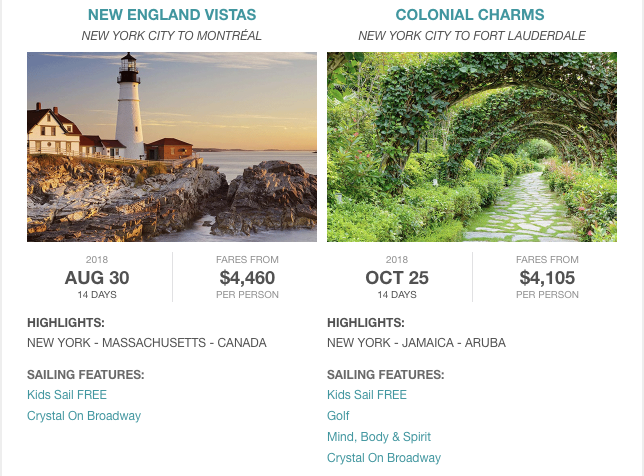644x476 pixels.
Task: Click the Sailing Features label under Colonial Charms
Action: [386, 375]
